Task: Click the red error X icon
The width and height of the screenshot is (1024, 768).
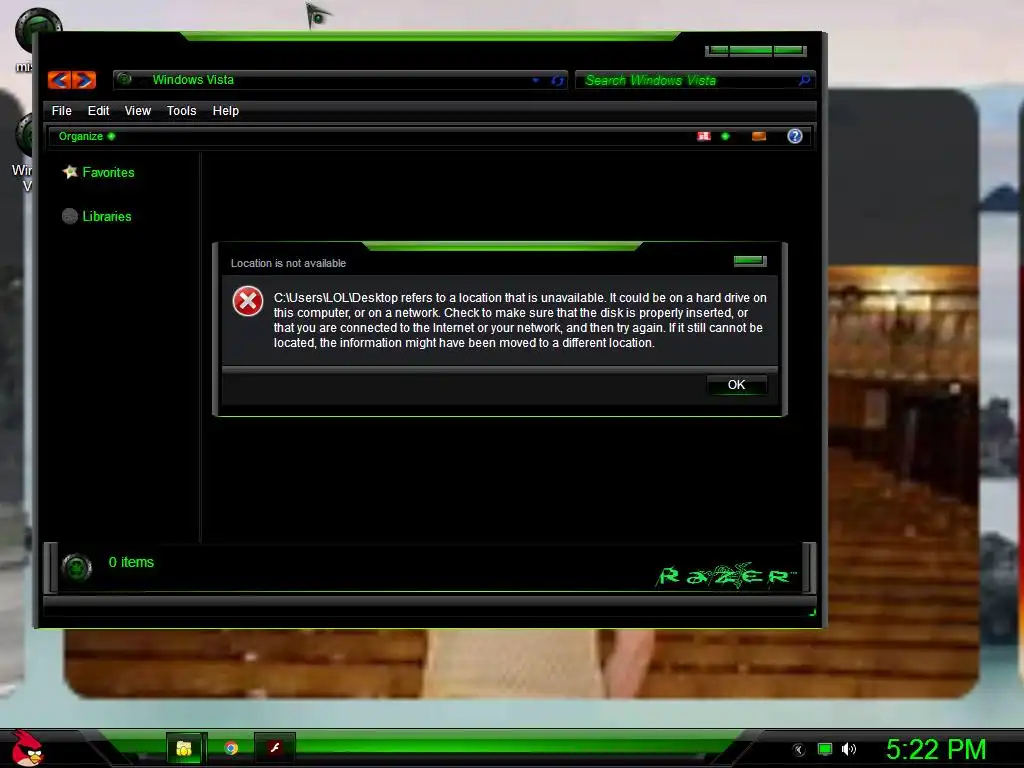Action: pyautogui.click(x=248, y=301)
